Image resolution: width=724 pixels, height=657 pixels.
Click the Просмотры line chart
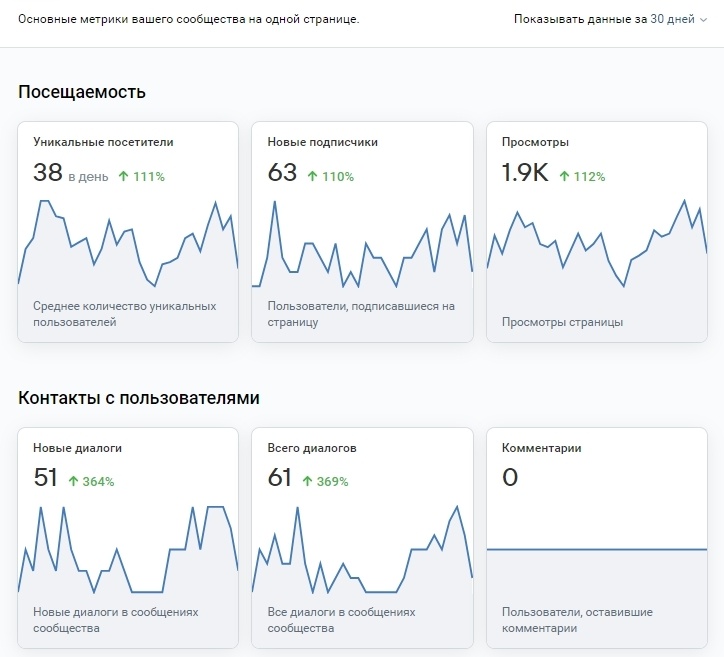click(597, 243)
